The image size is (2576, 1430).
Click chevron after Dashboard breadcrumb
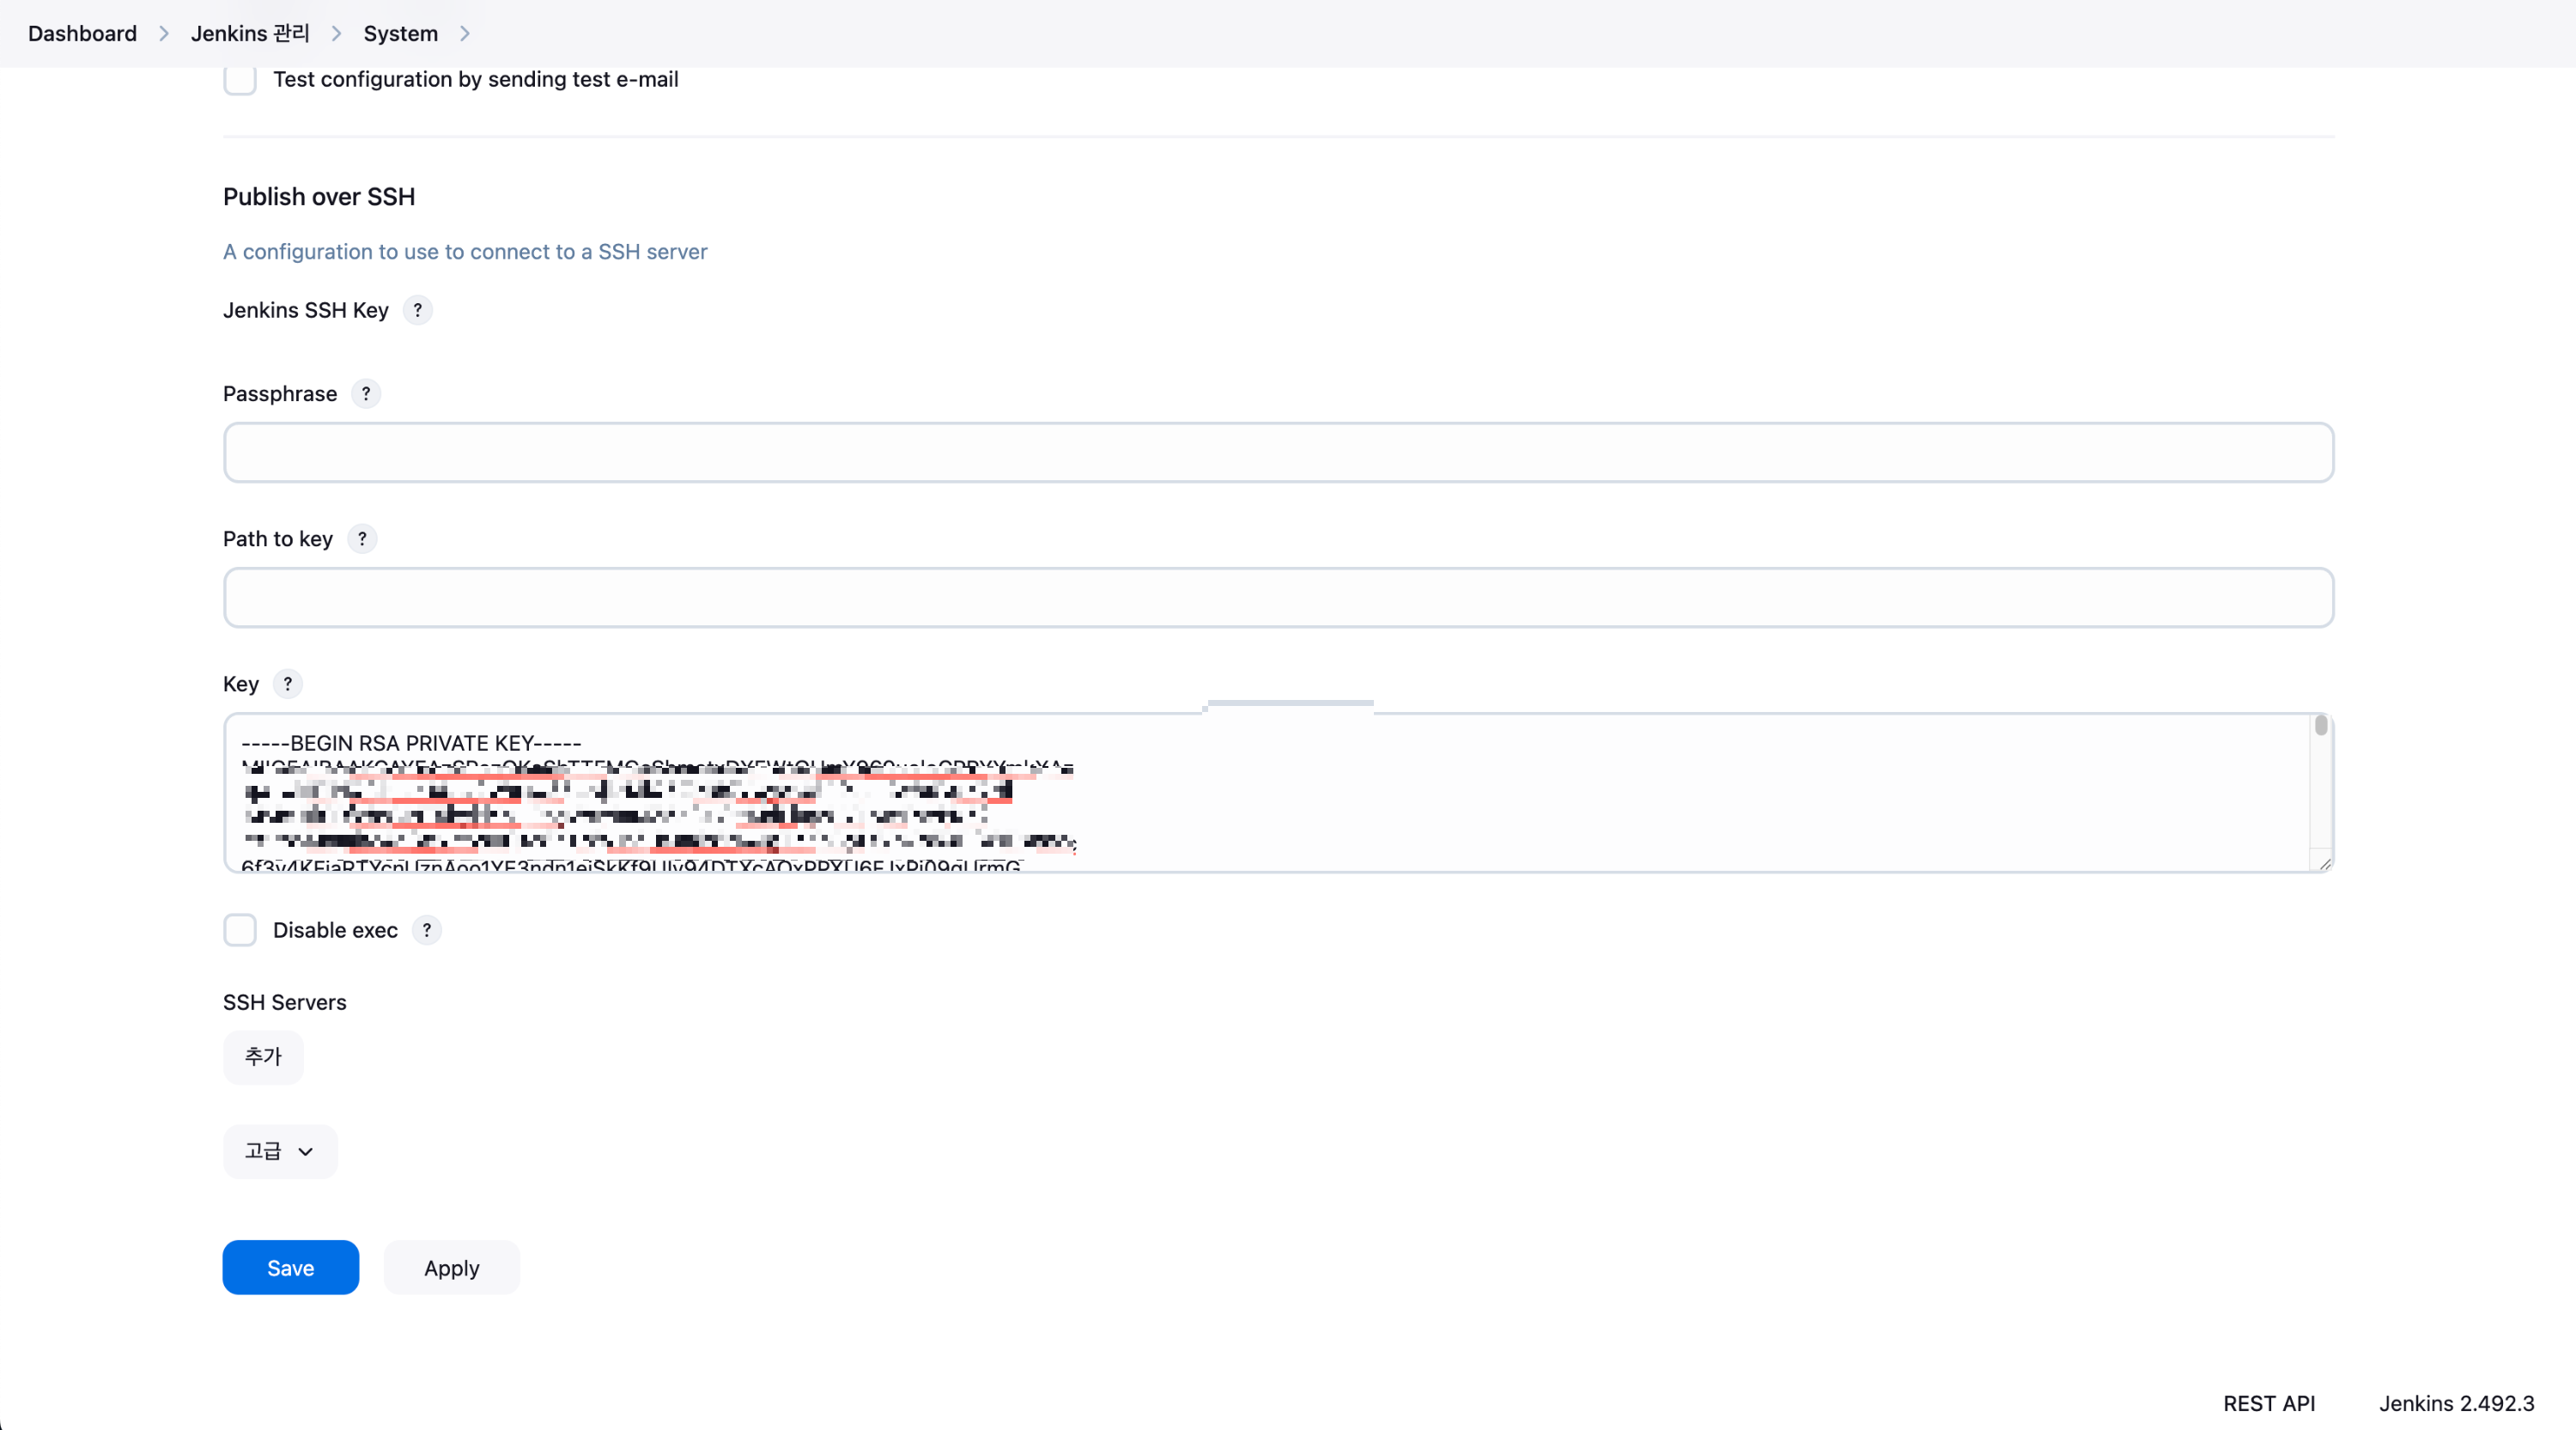click(164, 34)
